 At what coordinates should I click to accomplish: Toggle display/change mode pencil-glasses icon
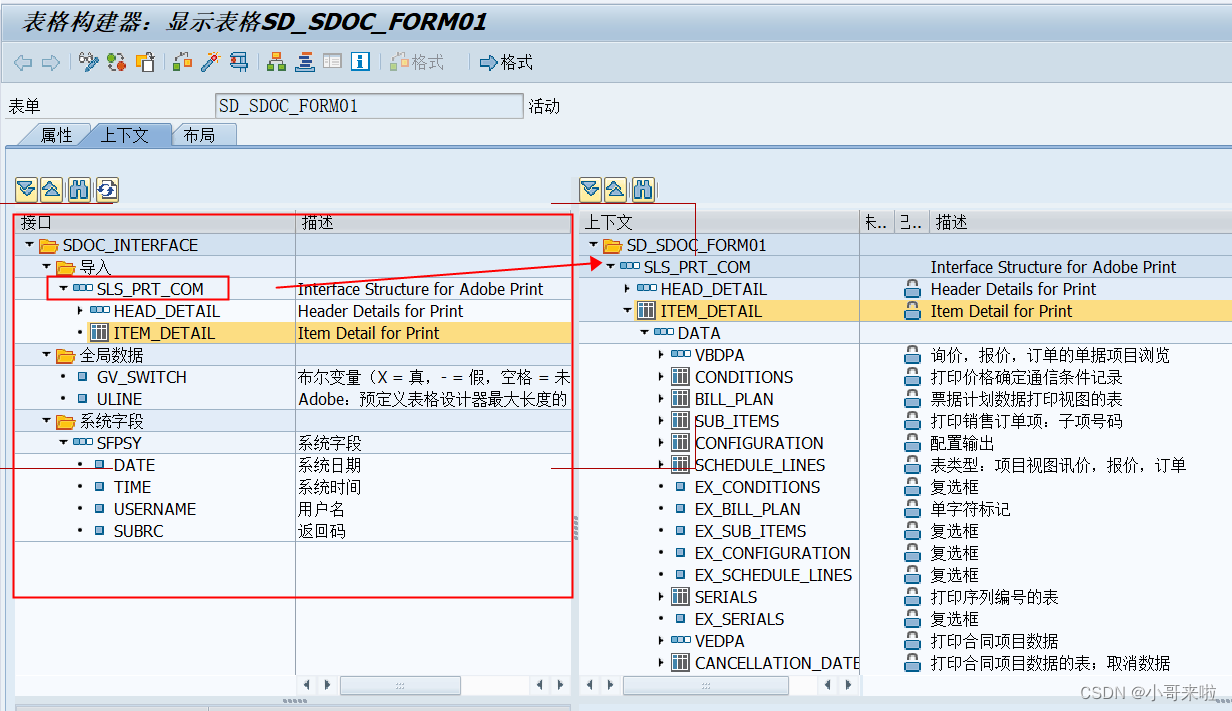pyautogui.click(x=89, y=62)
